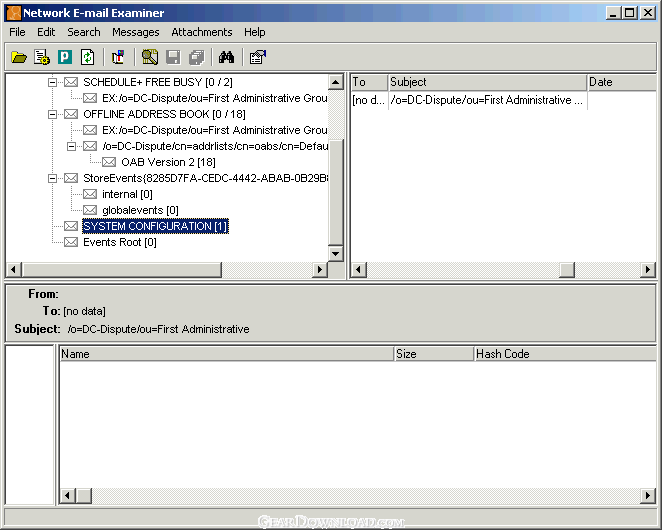Viewport: 662px width, 530px height.
Task: Click the page with green refresh arrows icon
Action: tap(87, 57)
